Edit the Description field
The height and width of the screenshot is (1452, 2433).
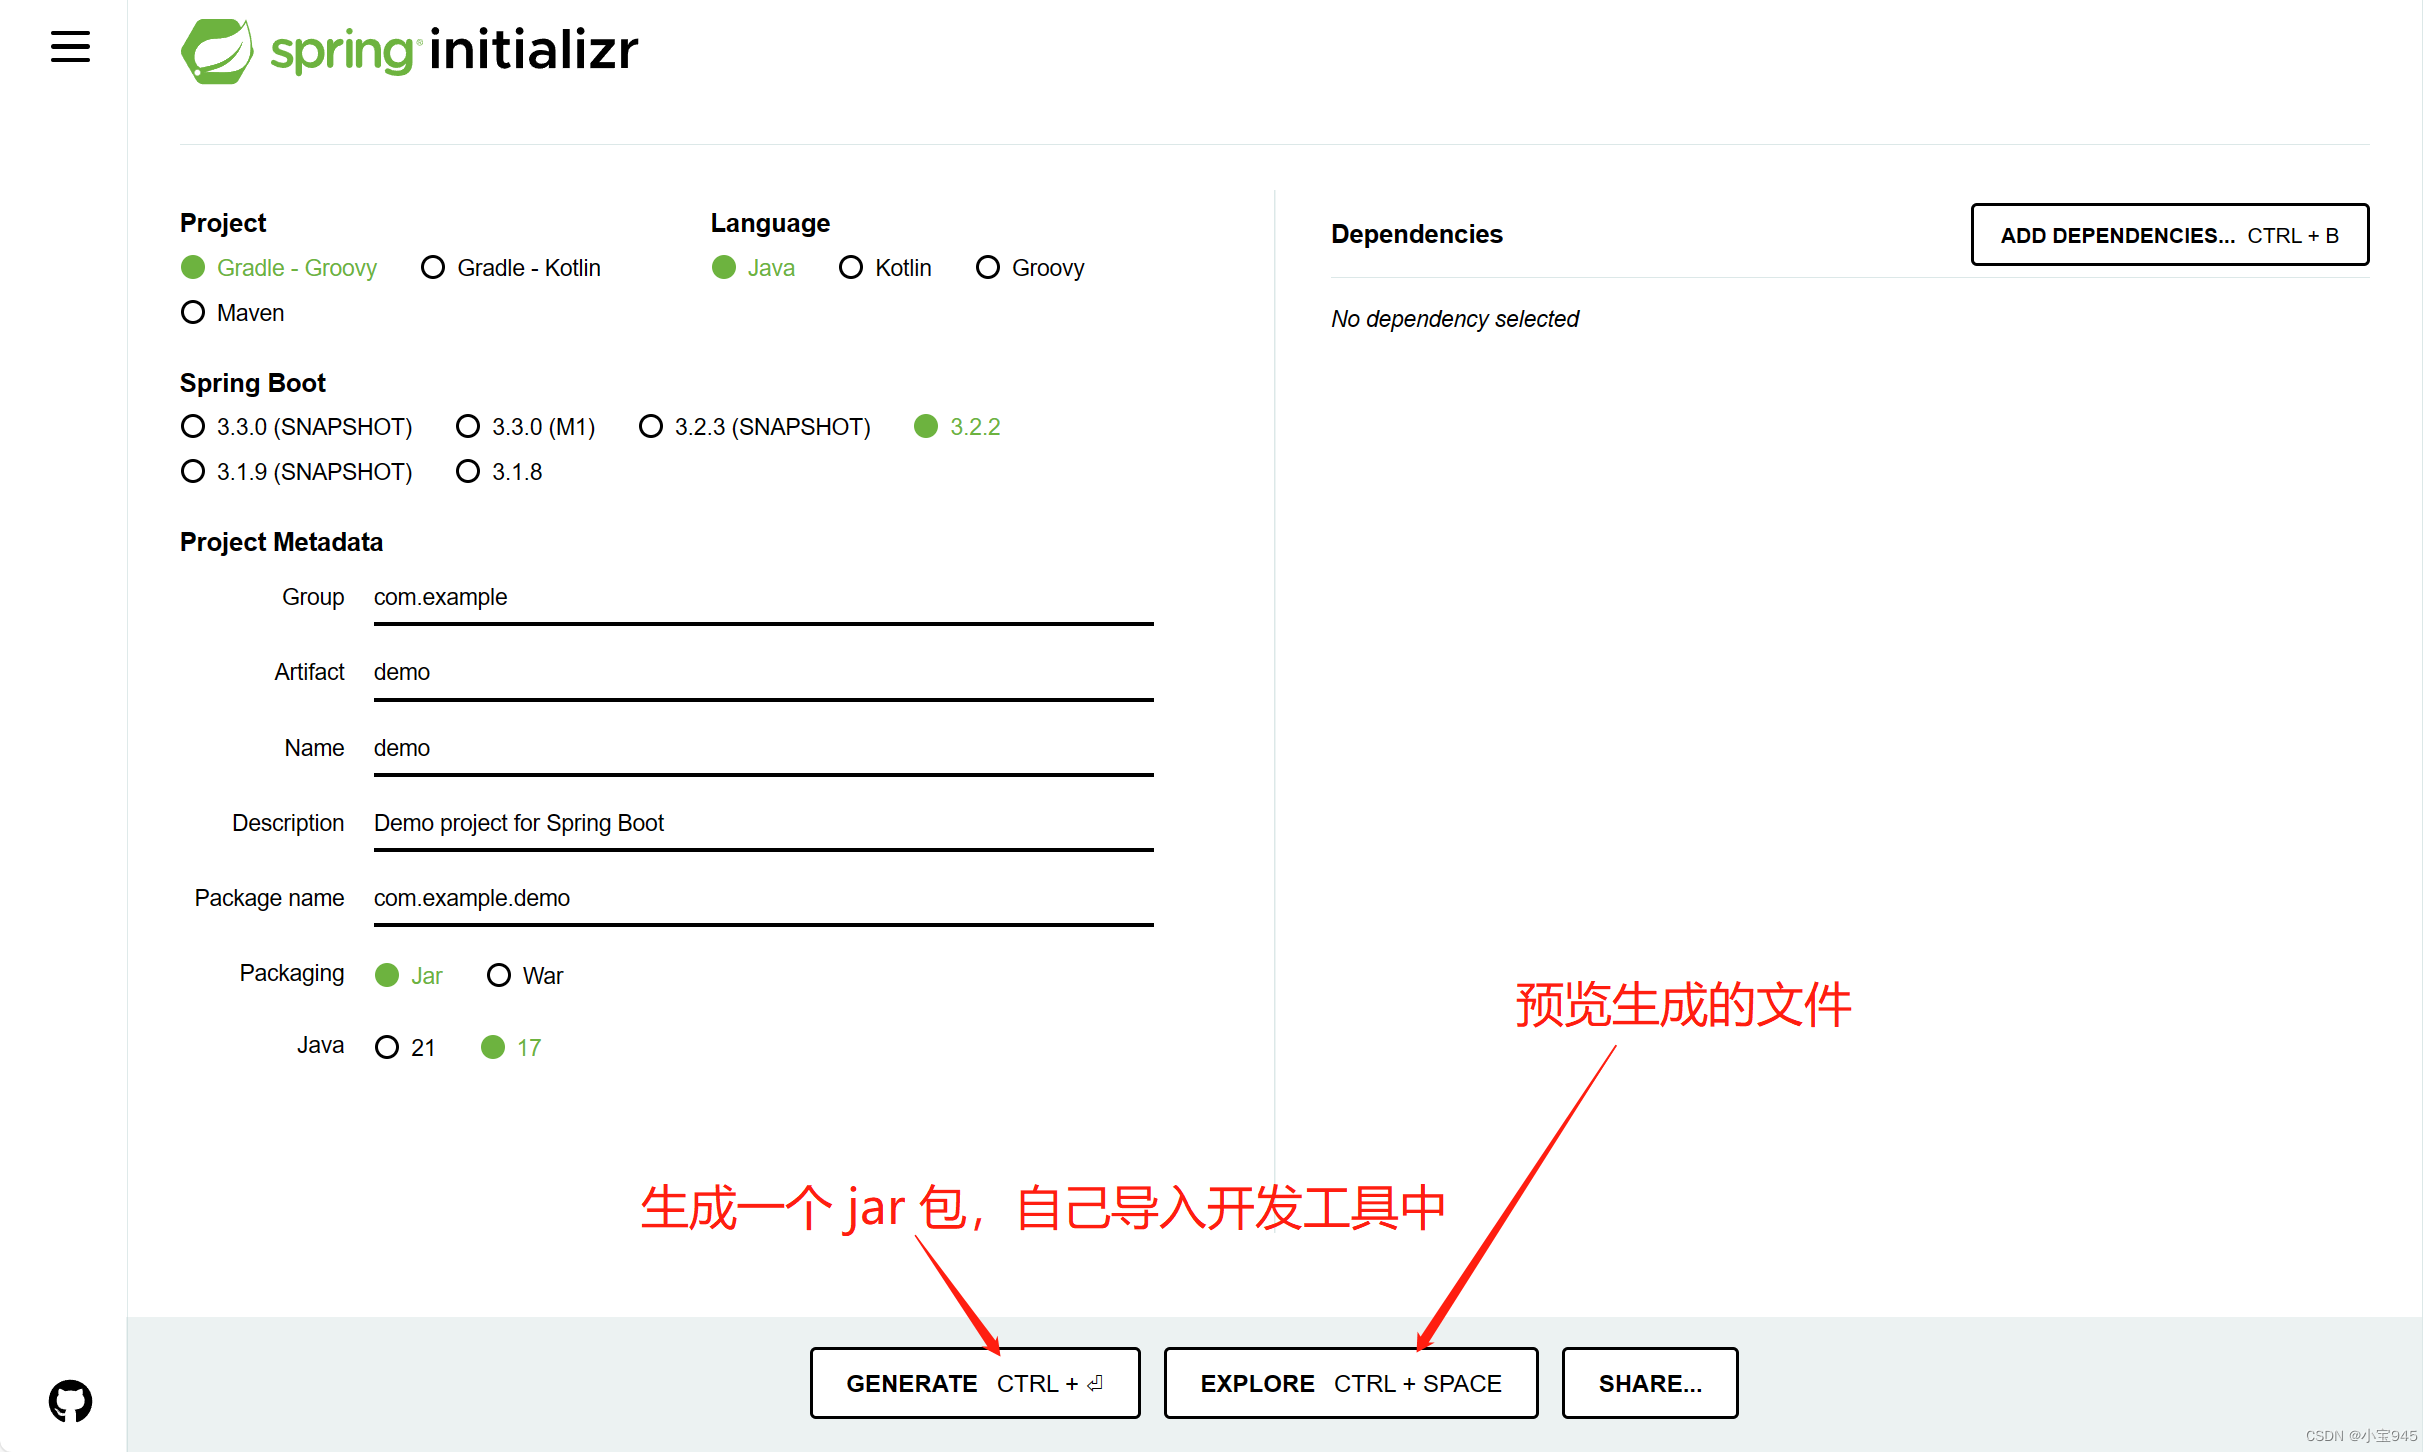[x=764, y=824]
